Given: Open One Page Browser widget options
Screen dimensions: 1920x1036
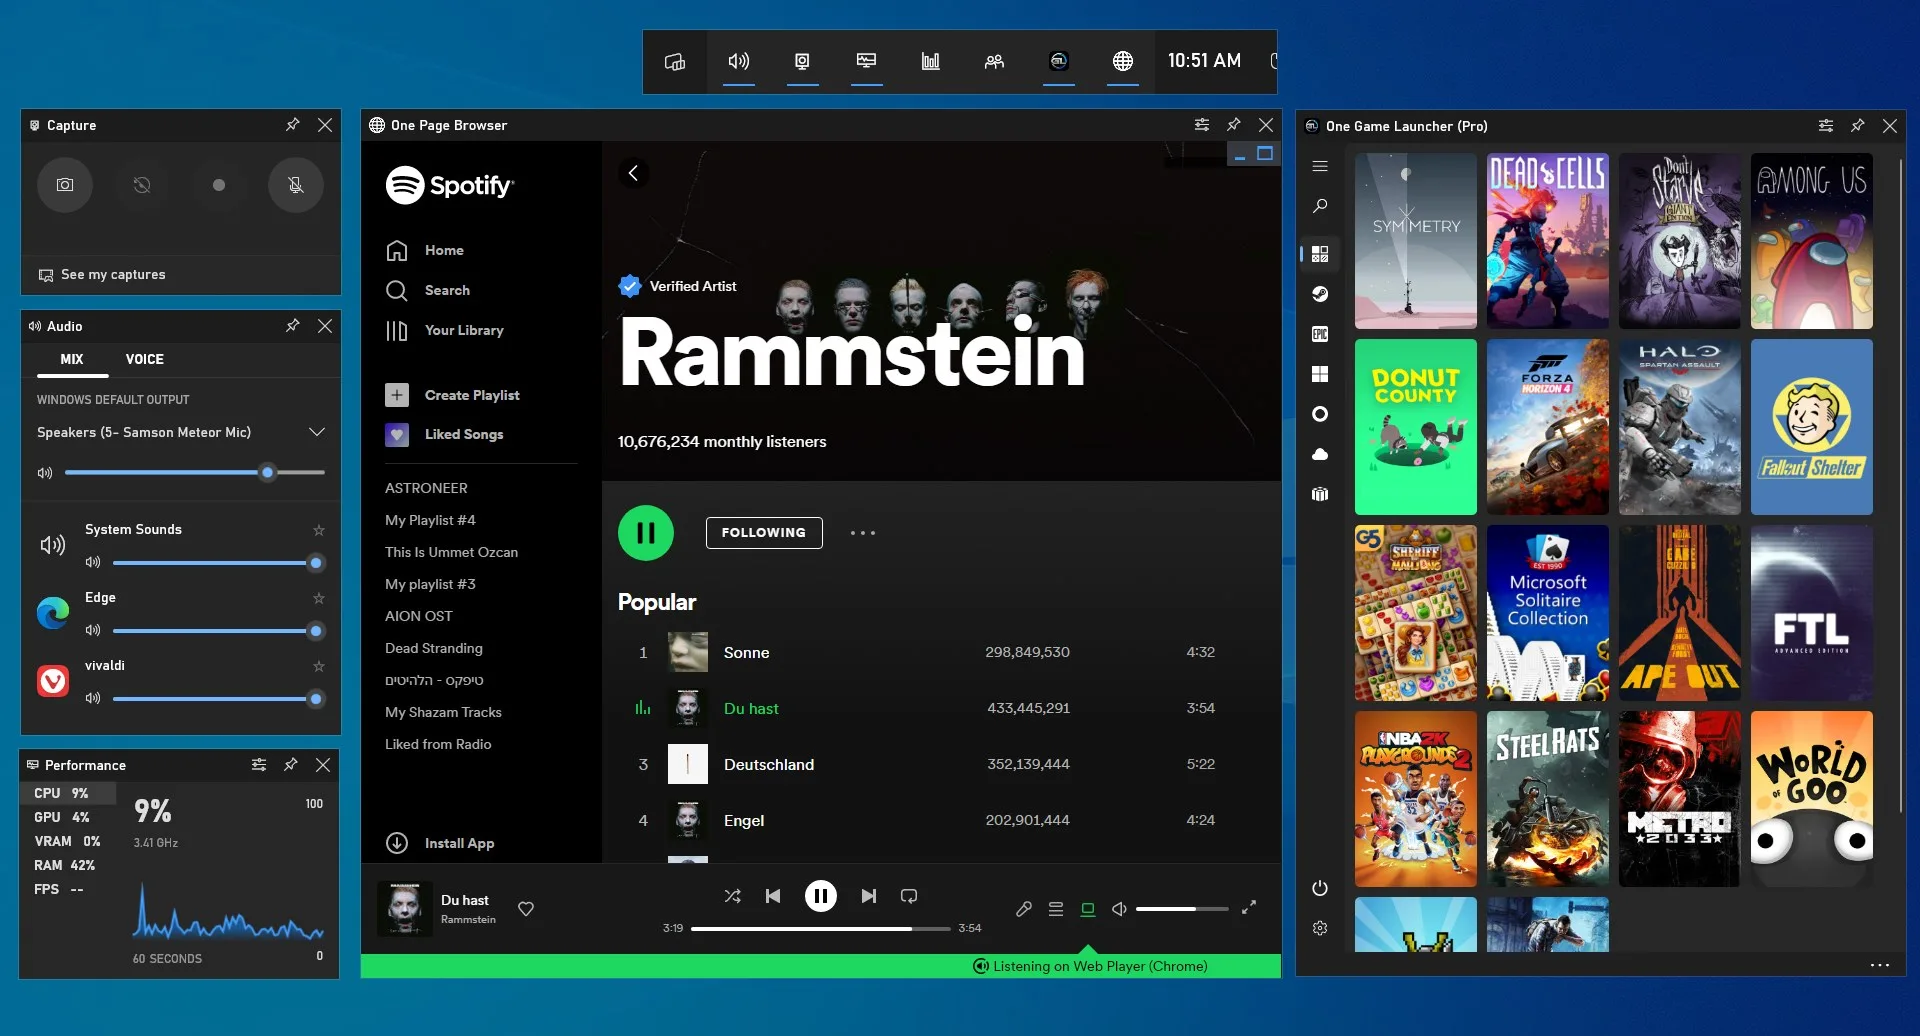Looking at the screenshot, I should 1202,125.
